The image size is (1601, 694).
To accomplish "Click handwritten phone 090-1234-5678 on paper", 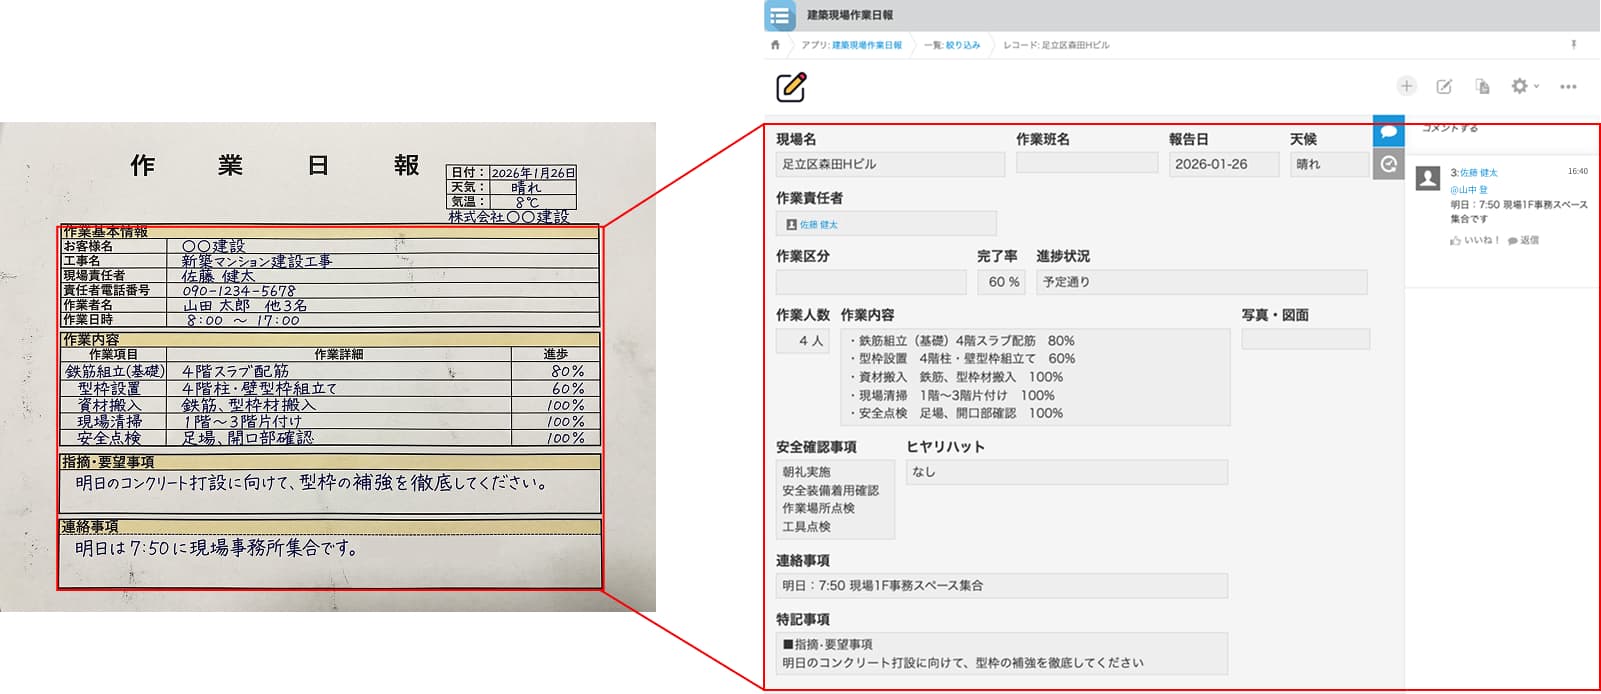I will point(239,291).
